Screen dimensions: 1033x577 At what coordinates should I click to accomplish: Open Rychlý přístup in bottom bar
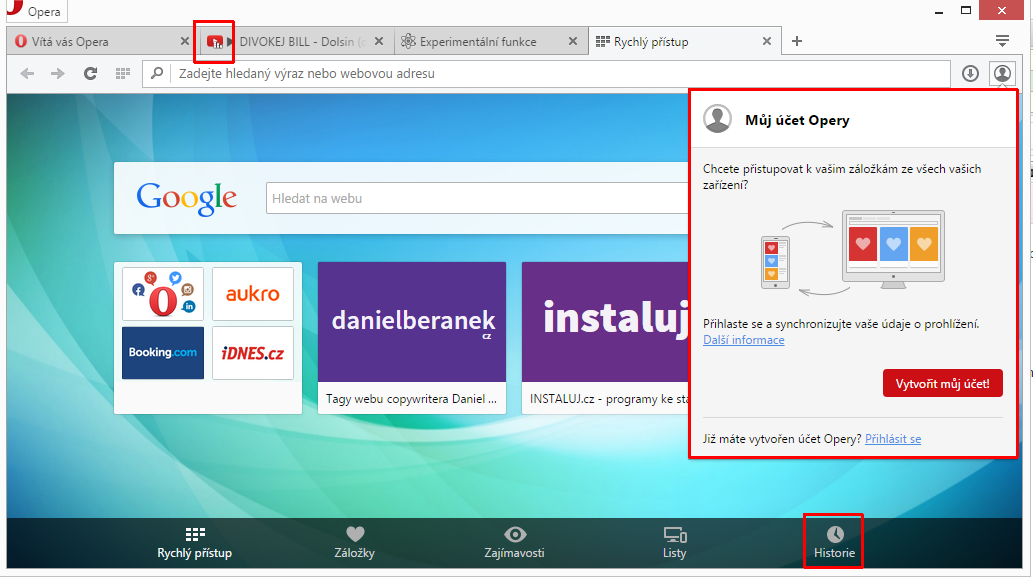pos(194,543)
